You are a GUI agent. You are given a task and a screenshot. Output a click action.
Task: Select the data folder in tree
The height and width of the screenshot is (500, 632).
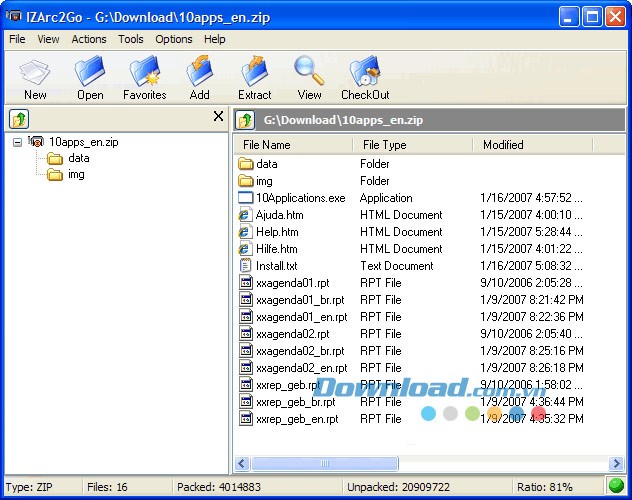(x=78, y=158)
